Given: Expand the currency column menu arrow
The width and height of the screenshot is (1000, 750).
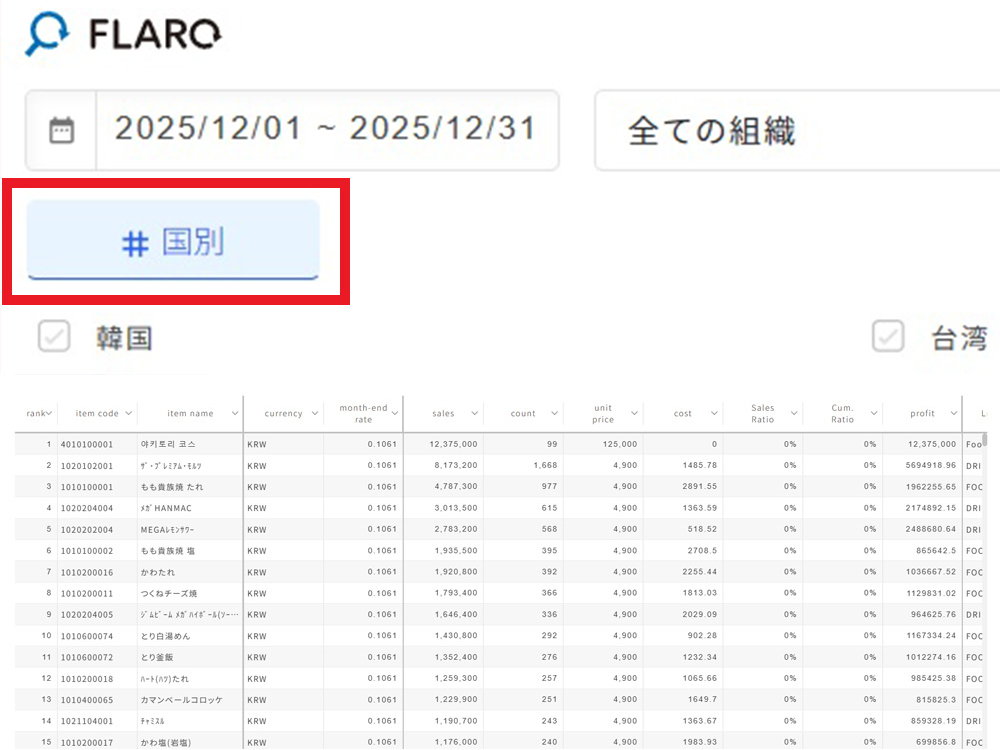Looking at the screenshot, I should 315,413.
